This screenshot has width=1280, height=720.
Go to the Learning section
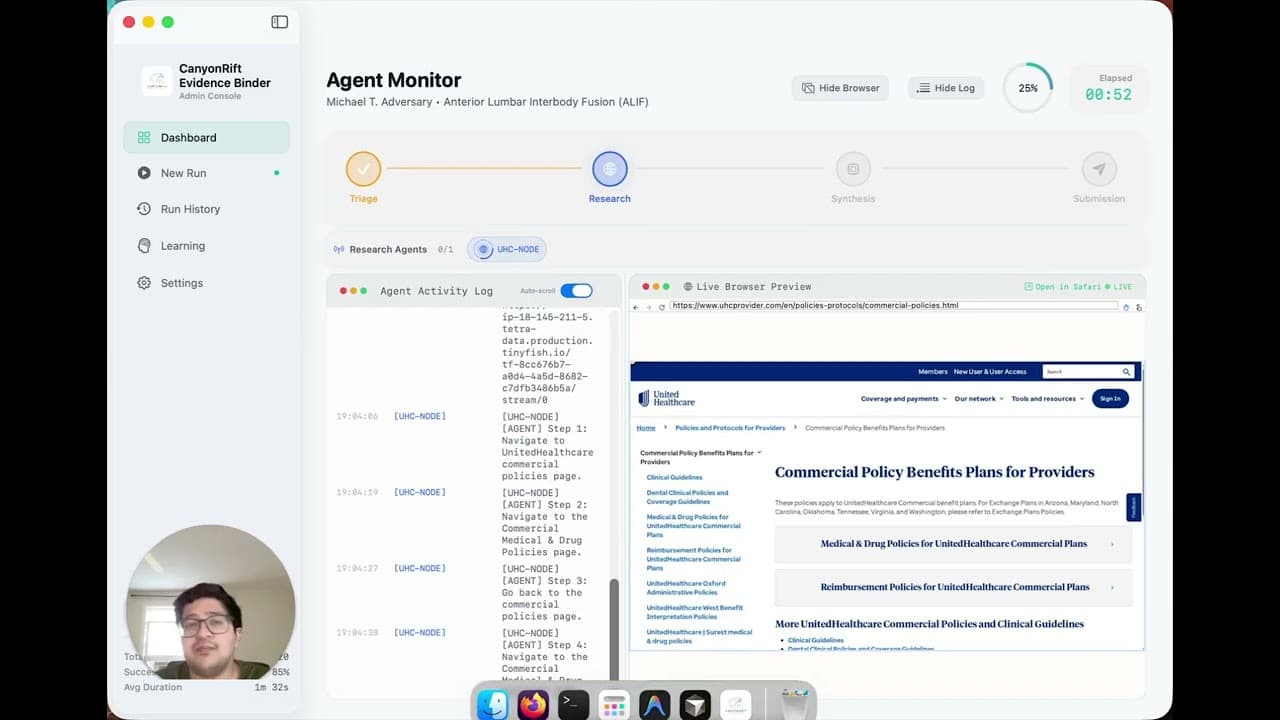(x=207, y=246)
